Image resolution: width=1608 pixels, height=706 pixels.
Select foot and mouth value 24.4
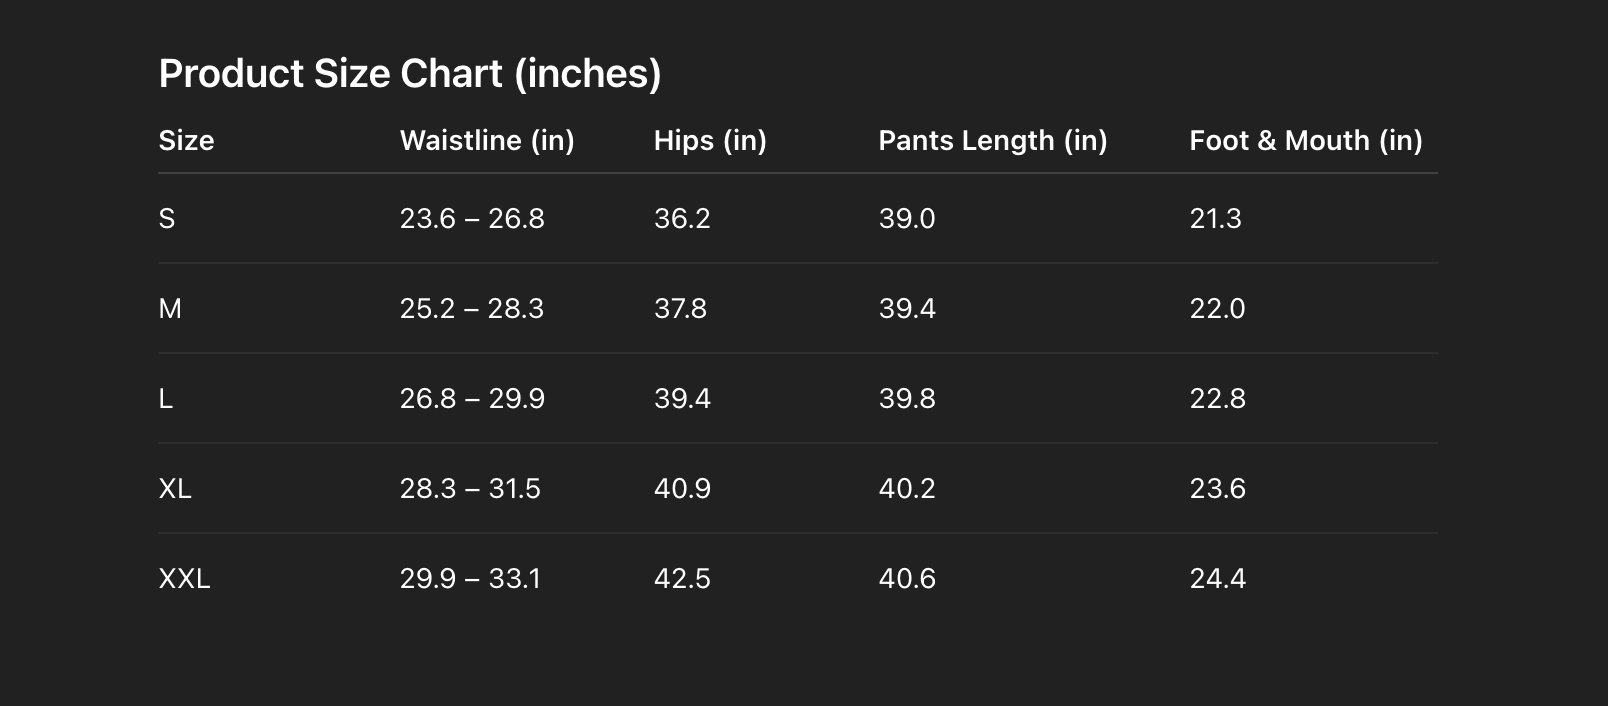coord(1217,579)
